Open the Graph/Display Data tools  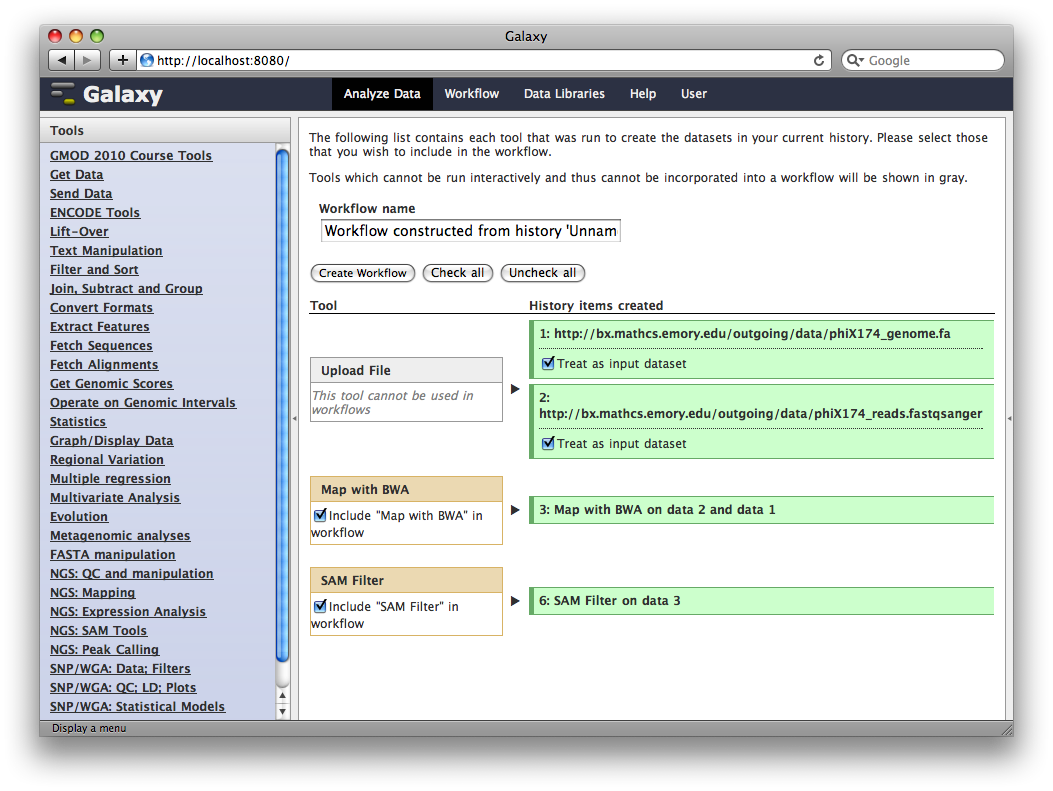click(111, 440)
